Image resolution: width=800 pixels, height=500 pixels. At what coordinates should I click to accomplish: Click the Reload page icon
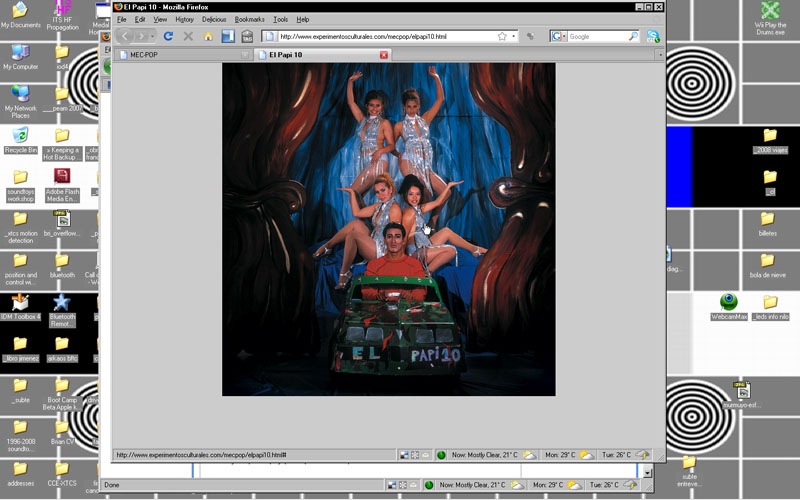[x=168, y=36]
